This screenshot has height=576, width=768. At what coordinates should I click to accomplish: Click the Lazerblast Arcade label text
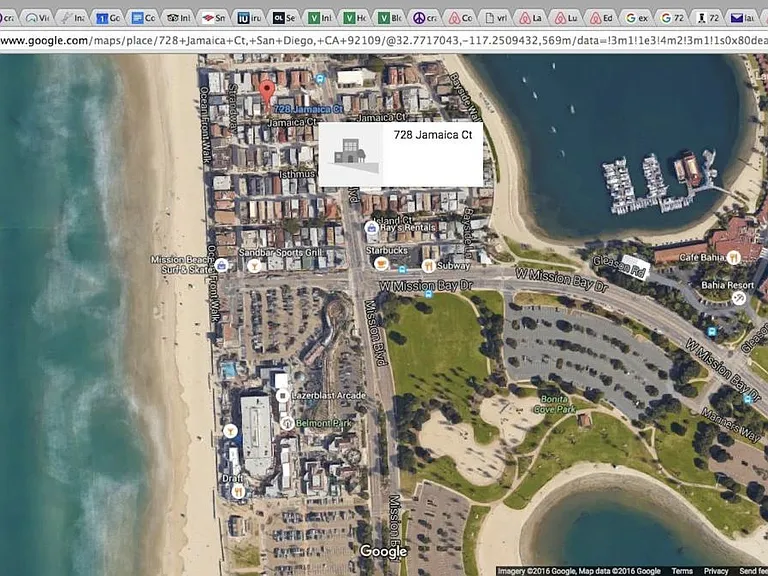(x=329, y=395)
